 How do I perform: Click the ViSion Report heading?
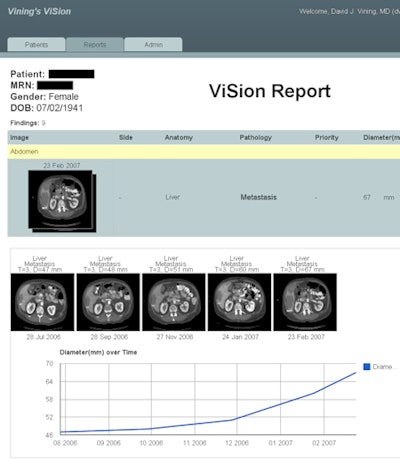click(x=270, y=91)
